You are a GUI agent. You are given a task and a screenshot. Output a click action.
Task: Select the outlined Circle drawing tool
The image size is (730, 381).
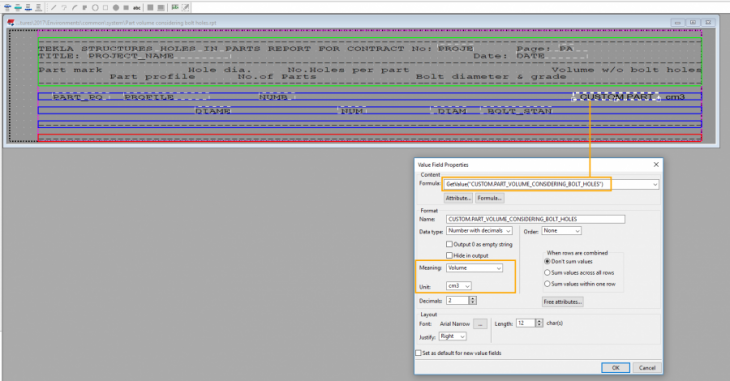[95, 7]
